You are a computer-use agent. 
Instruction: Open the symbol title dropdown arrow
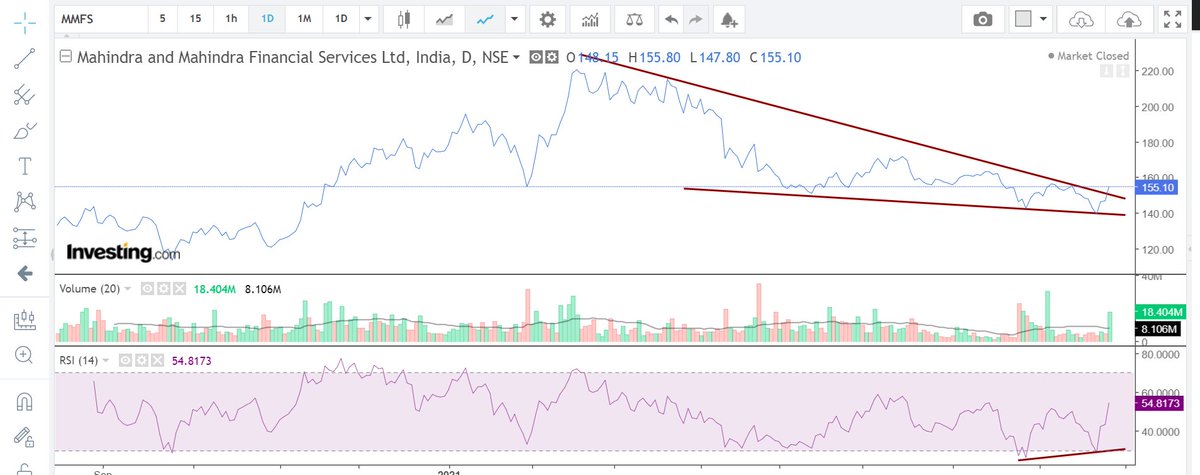(516, 58)
